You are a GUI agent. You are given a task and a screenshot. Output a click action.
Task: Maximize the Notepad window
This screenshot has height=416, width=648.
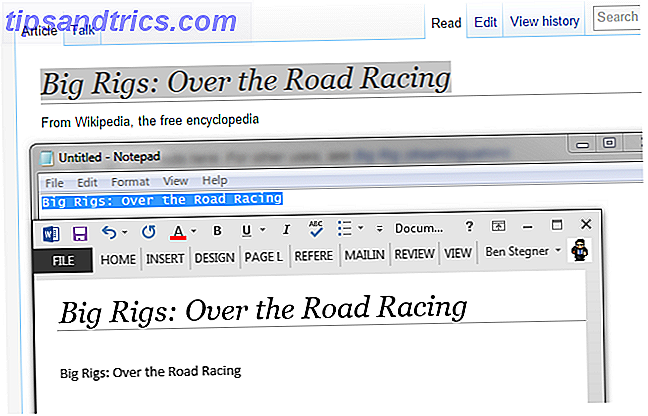tap(609, 143)
